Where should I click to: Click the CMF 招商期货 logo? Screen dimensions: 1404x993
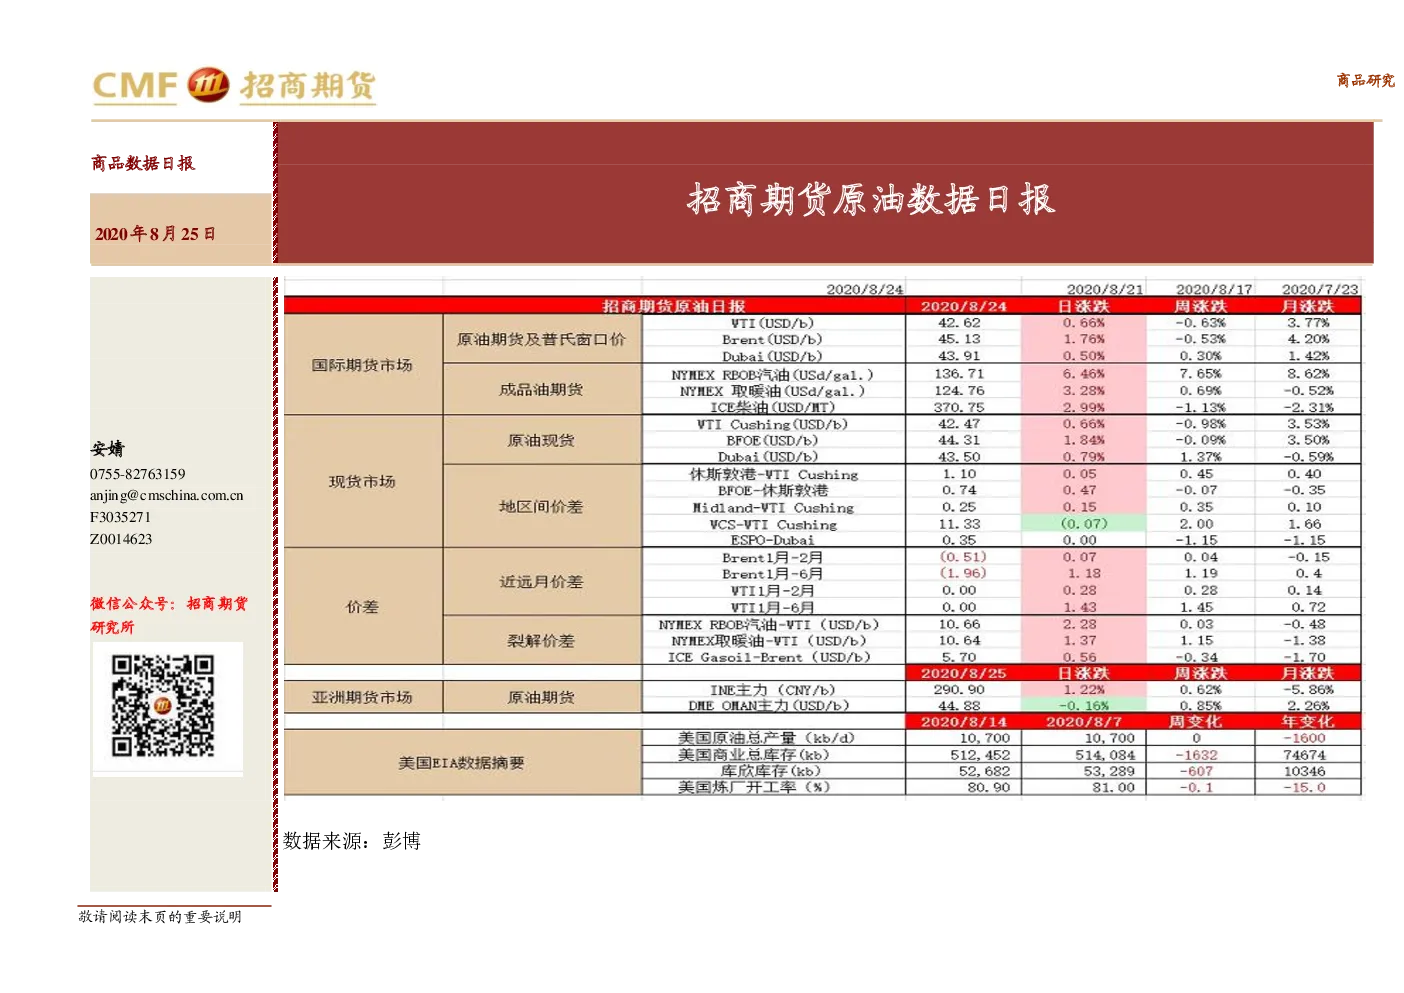tap(234, 86)
